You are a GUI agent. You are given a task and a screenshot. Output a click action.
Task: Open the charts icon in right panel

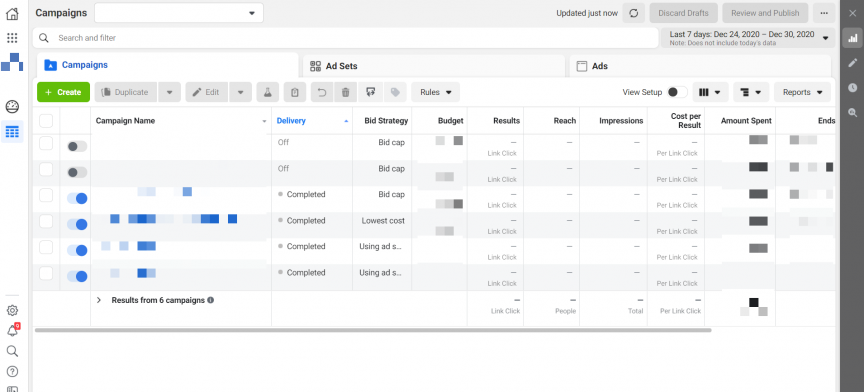click(x=852, y=38)
